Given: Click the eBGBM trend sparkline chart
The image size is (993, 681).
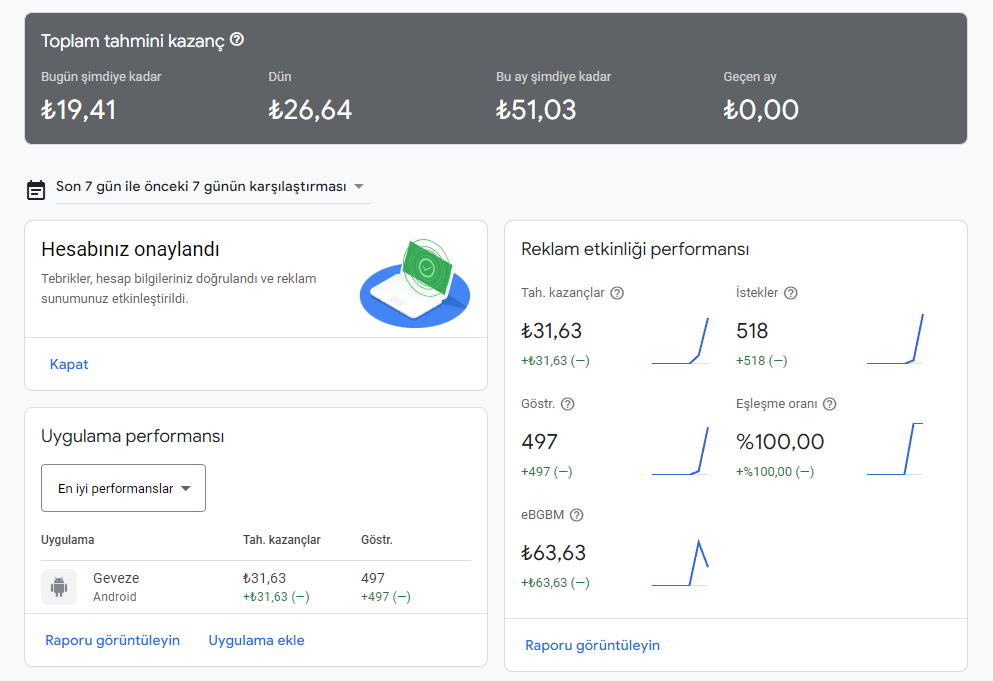Looking at the screenshot, I should coord(680,562).
